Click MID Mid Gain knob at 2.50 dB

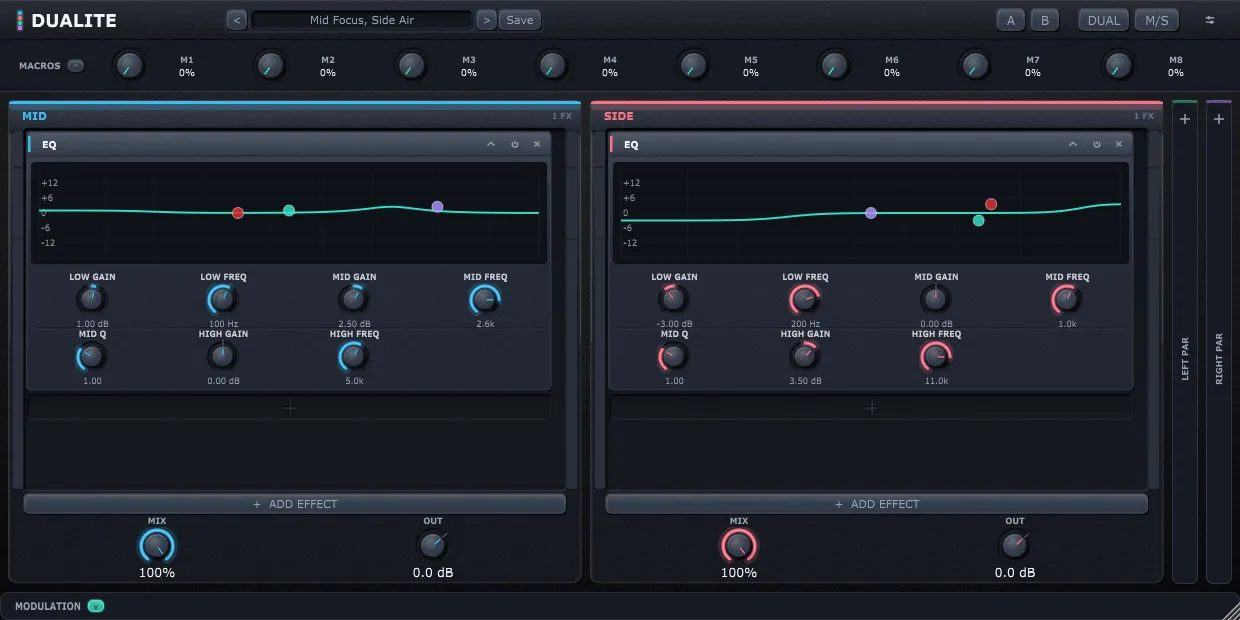pyautogui.click(x=353, y=299)
